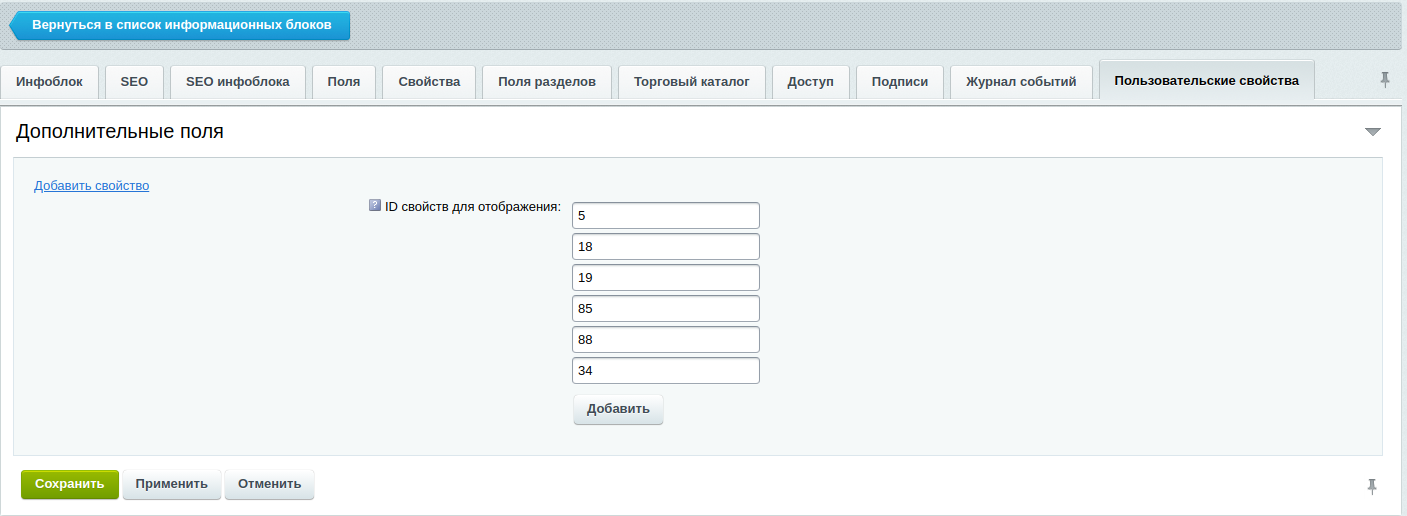
Task: Switch to the Свойства tab
Action: 429,82
